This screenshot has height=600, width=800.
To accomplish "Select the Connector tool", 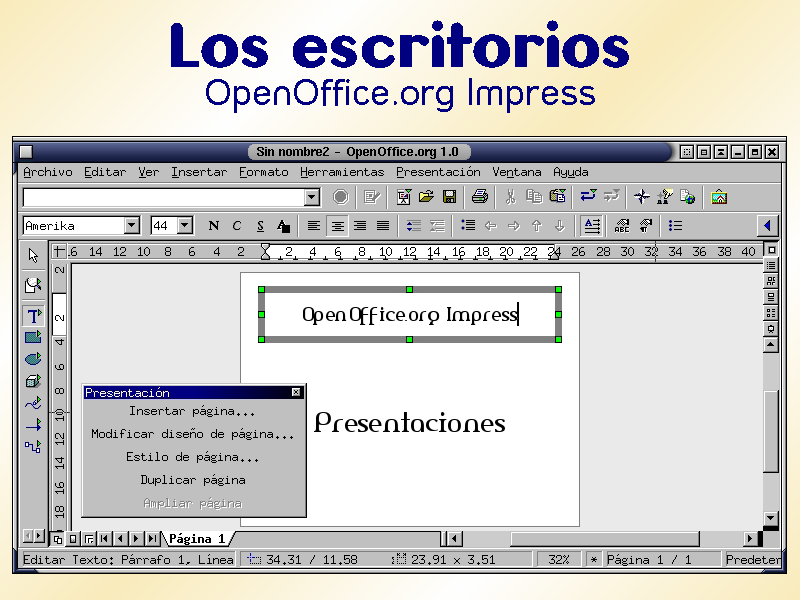I will (33, 446).
